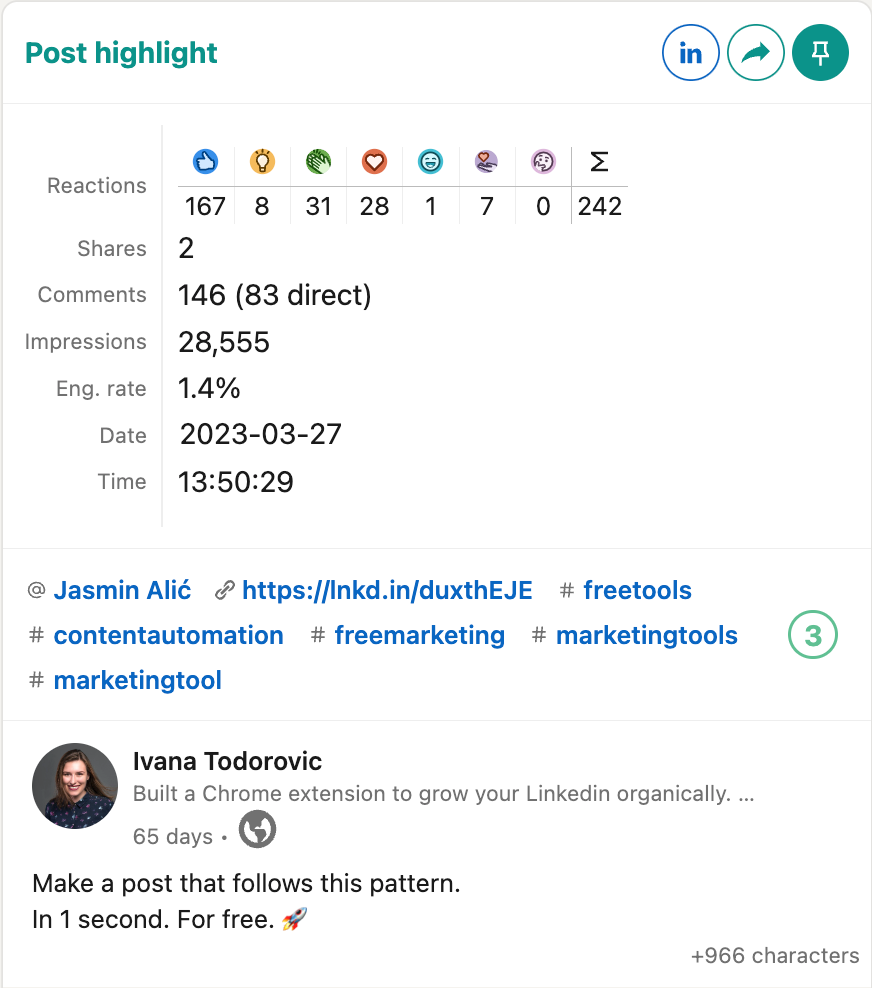
Task: Select the thumbs-up Like reaction icon
Action: click(x=205, y=161)
